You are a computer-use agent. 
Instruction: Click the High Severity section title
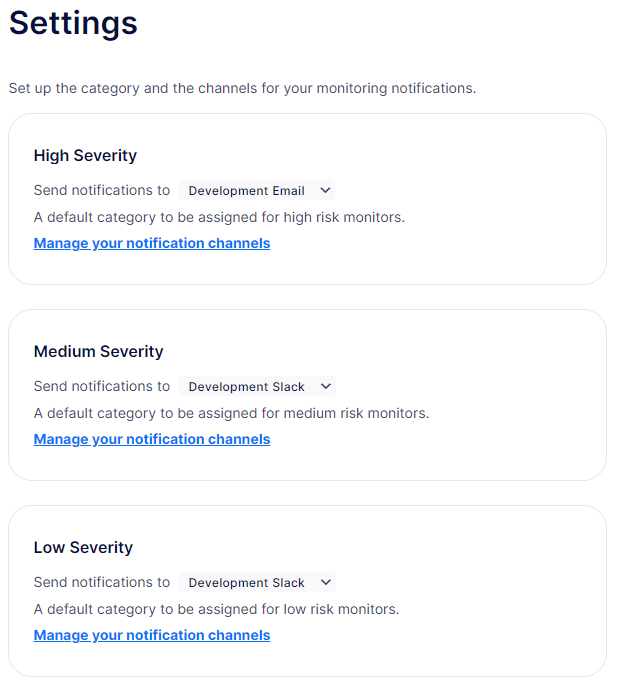click(85, 156)
